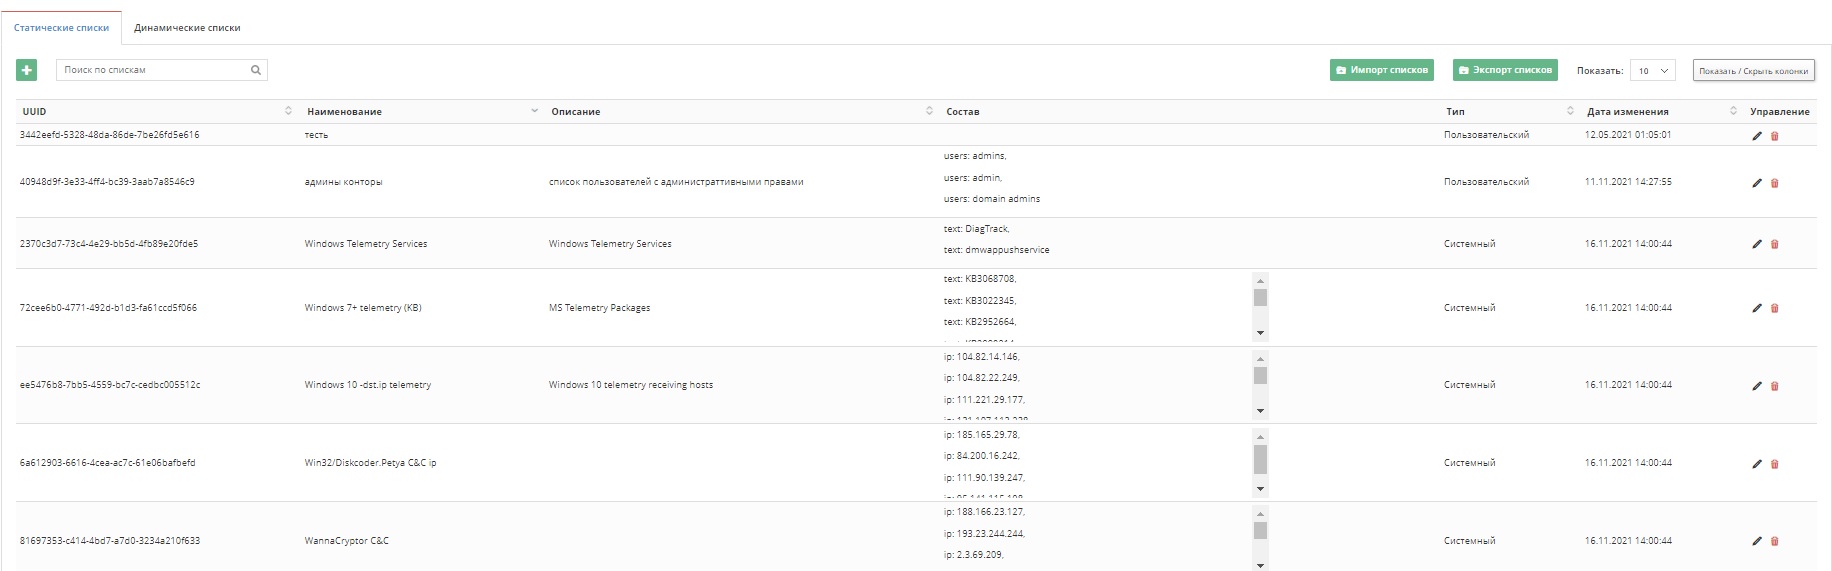The width and height of the screenshot is (1832, 571).
Task: Edit the 'тесть' list with pencil icon
Action: pos(1757,136)
